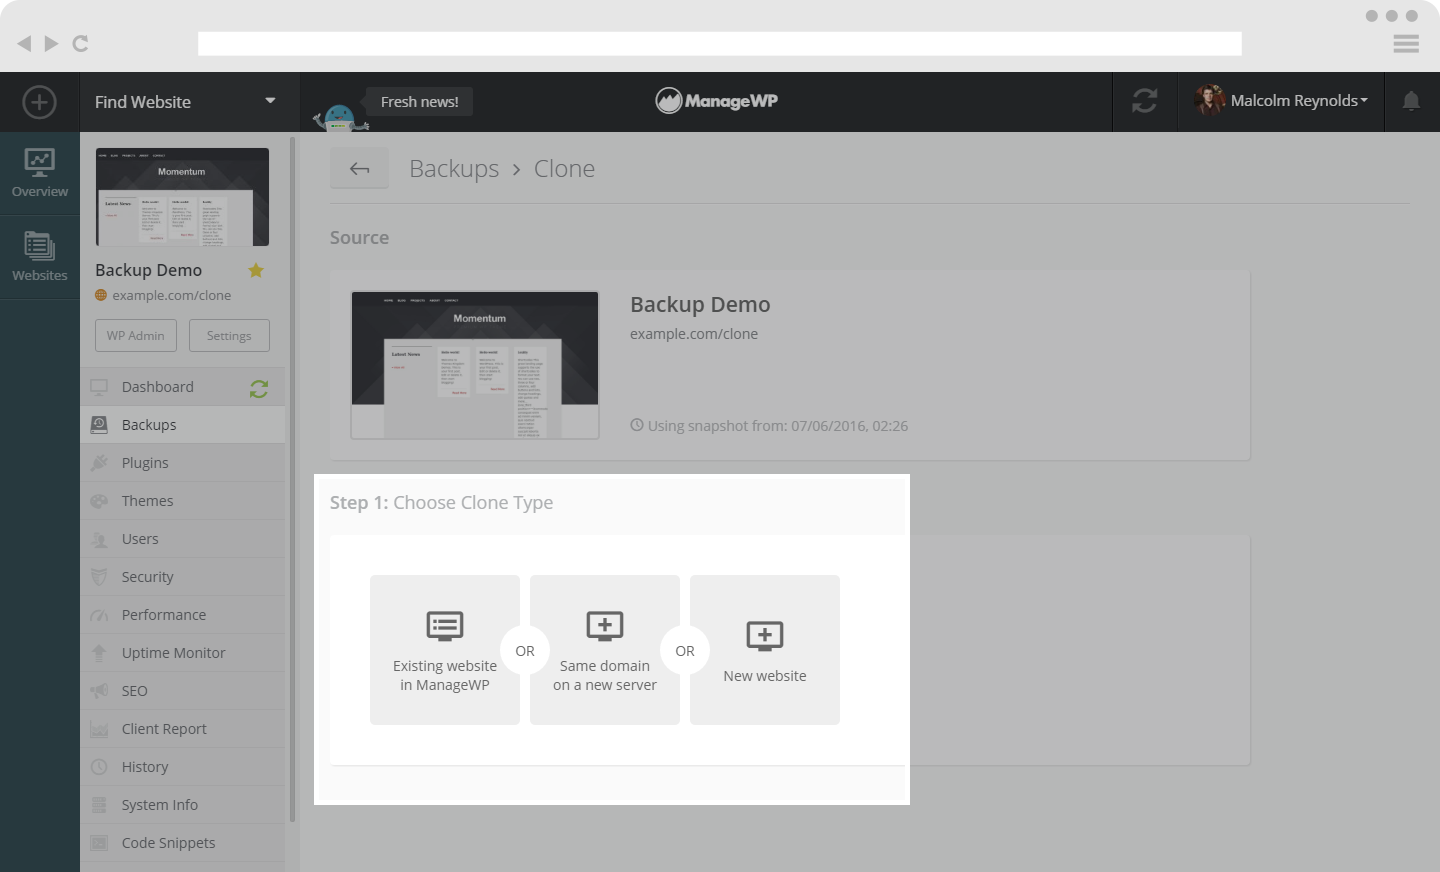Open Performance in the site menu
The image size is (1440, 872).
click(182, 615)
